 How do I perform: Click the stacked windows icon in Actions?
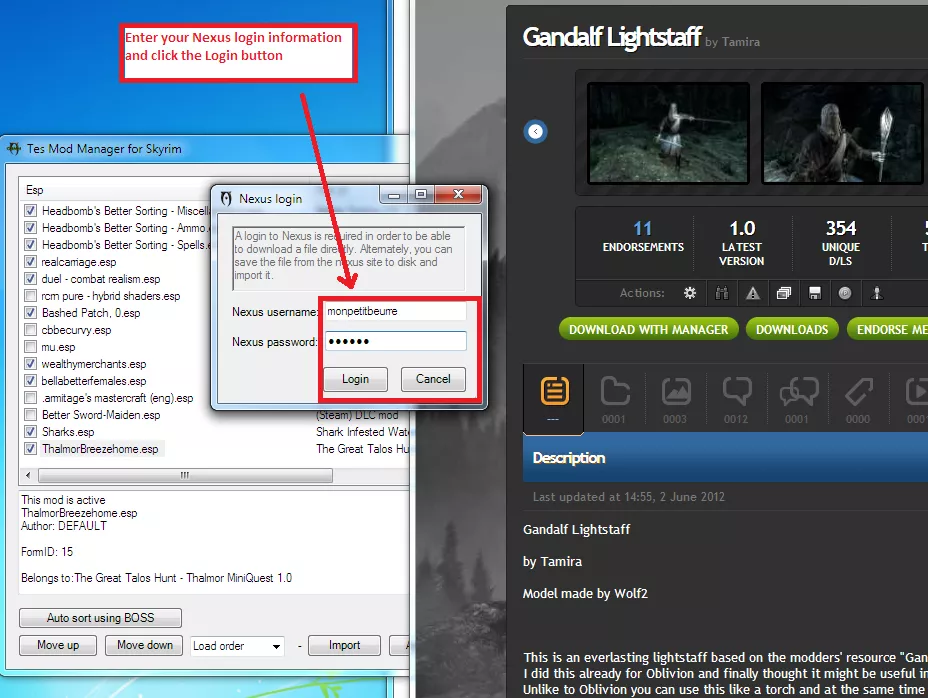coord(784,292)
